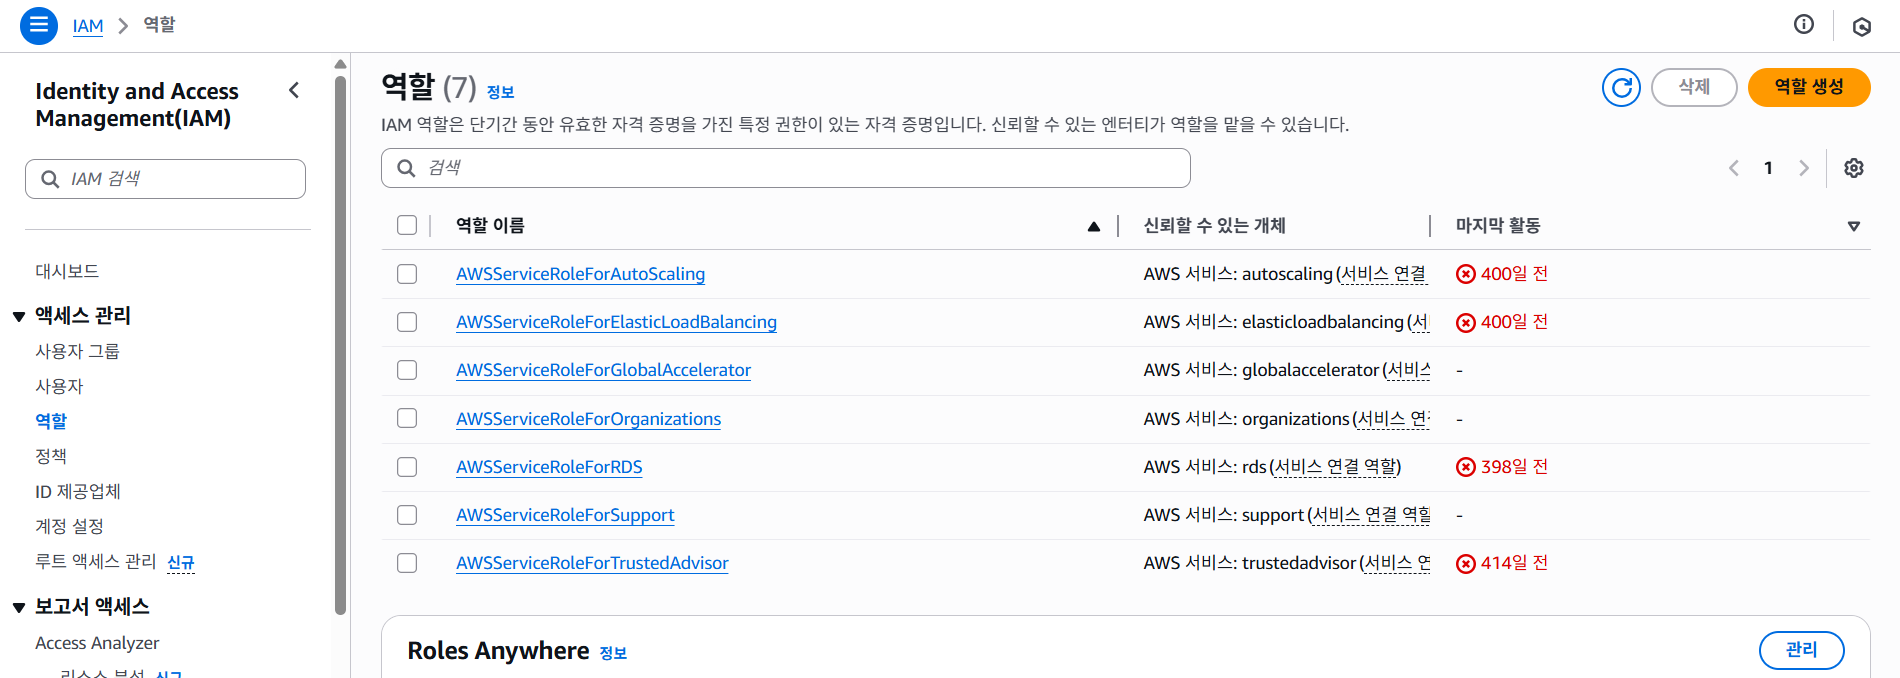This screenshot has height=678, width=1900.
Task: Click page number 1 in pagination
Action: click(x=1768, y=168)
